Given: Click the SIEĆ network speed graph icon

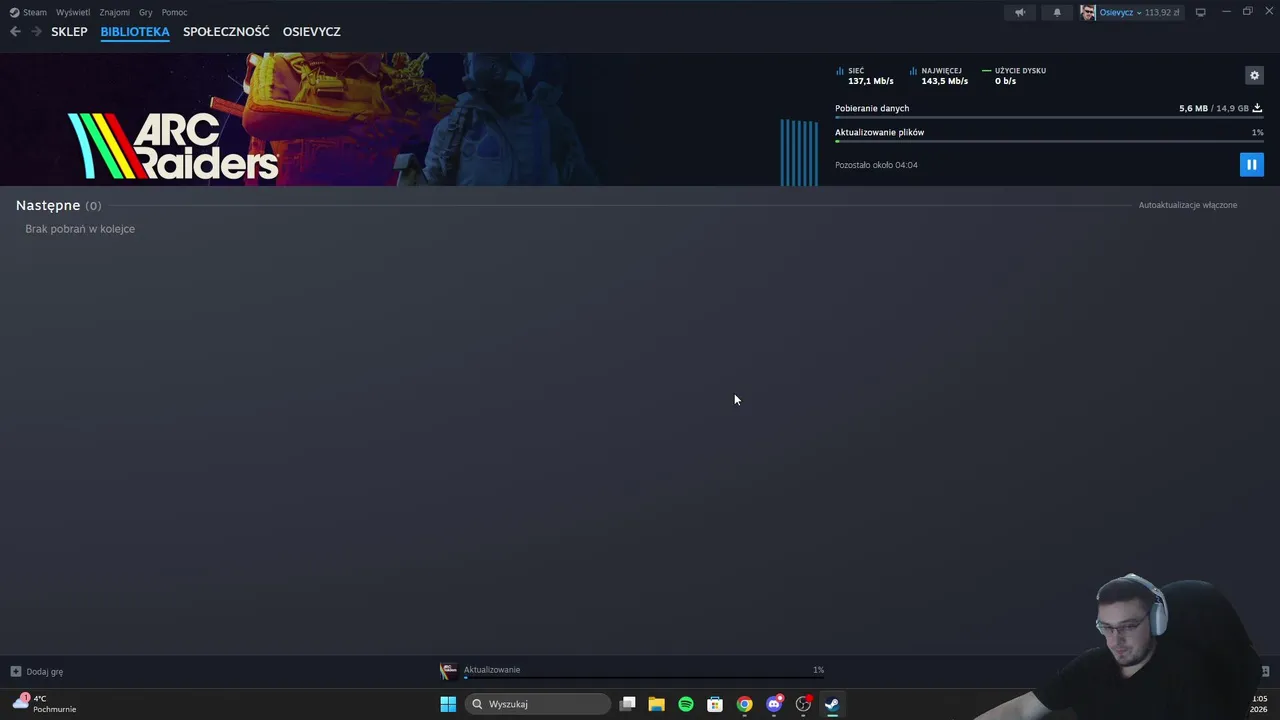Looking at the screenshot, I should (x=840, y=71).
